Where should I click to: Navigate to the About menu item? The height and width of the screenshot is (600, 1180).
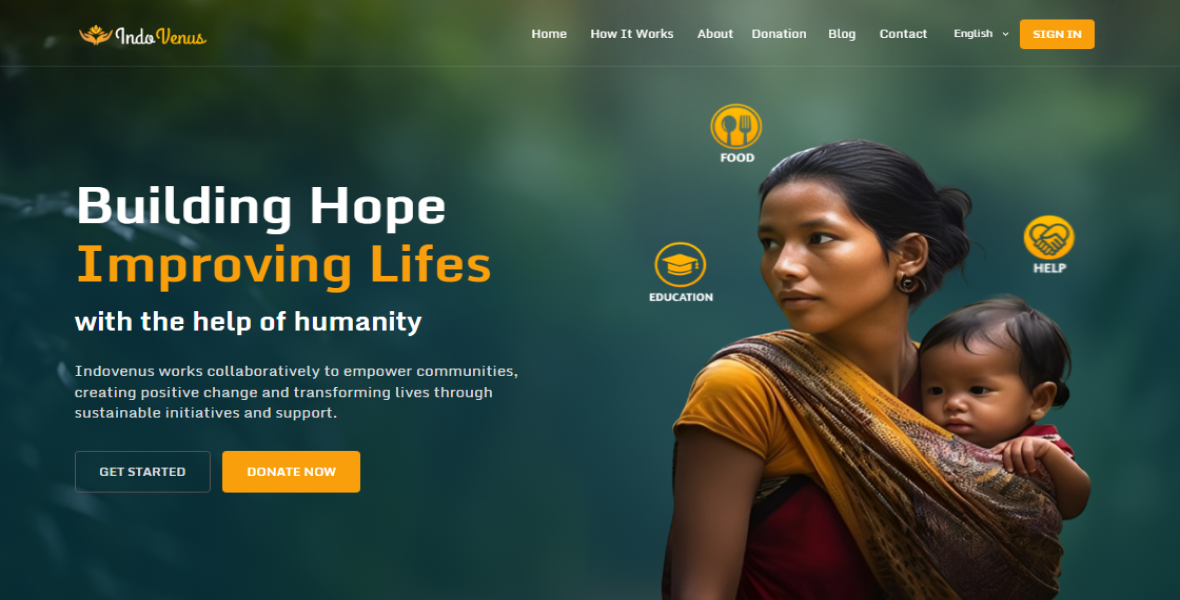pos(715,34)
